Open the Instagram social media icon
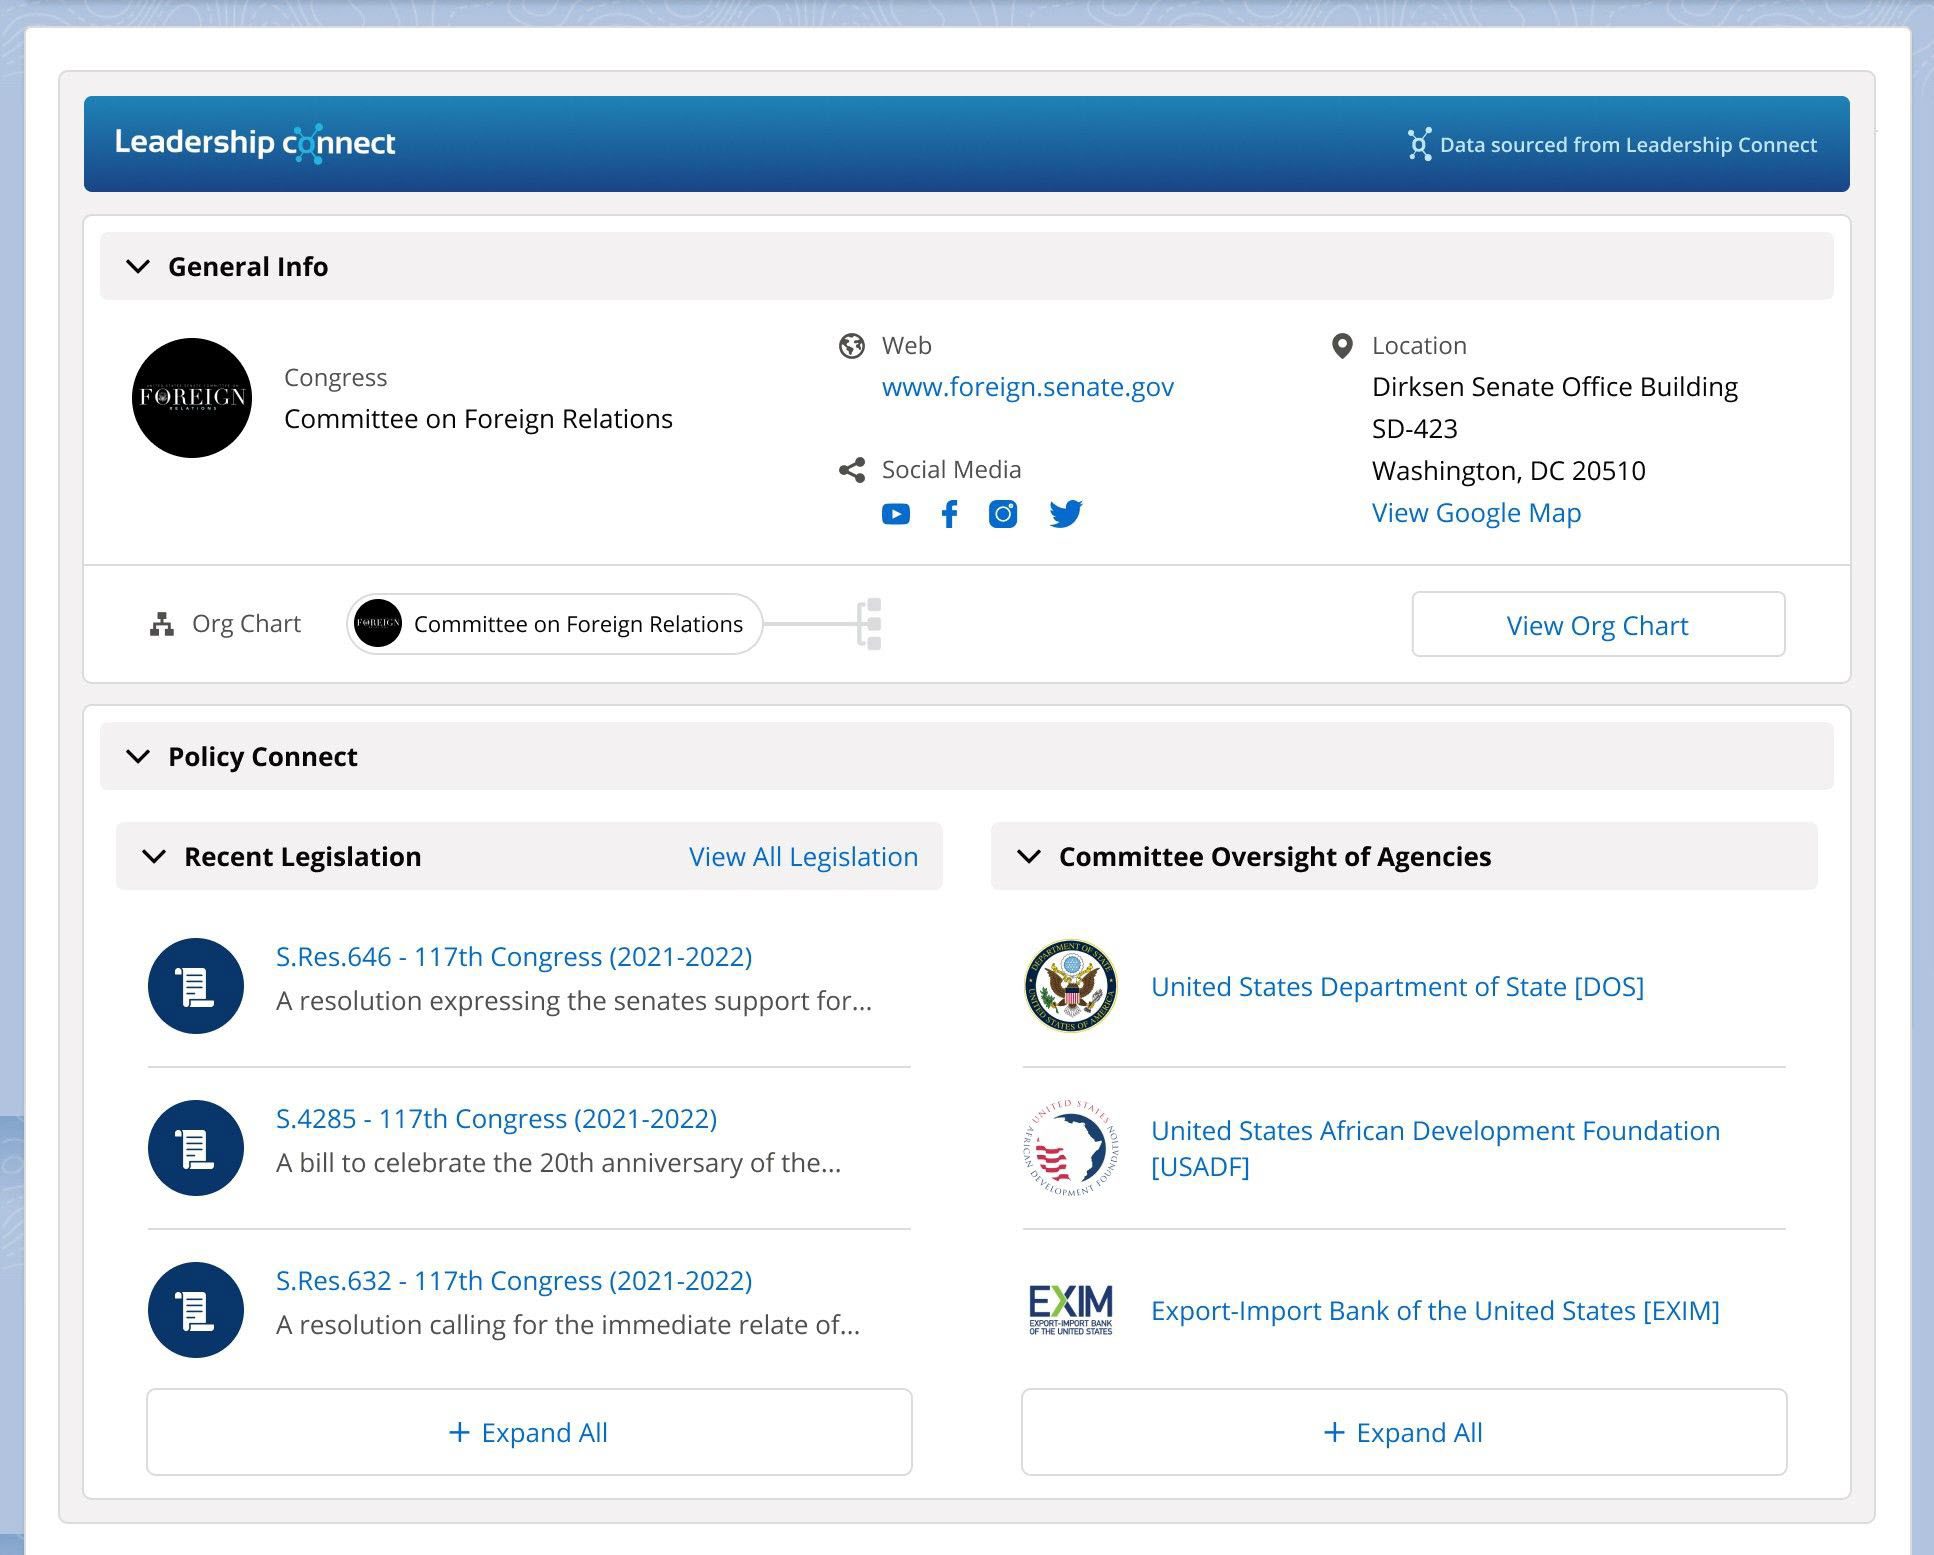 click(1003, 514)
